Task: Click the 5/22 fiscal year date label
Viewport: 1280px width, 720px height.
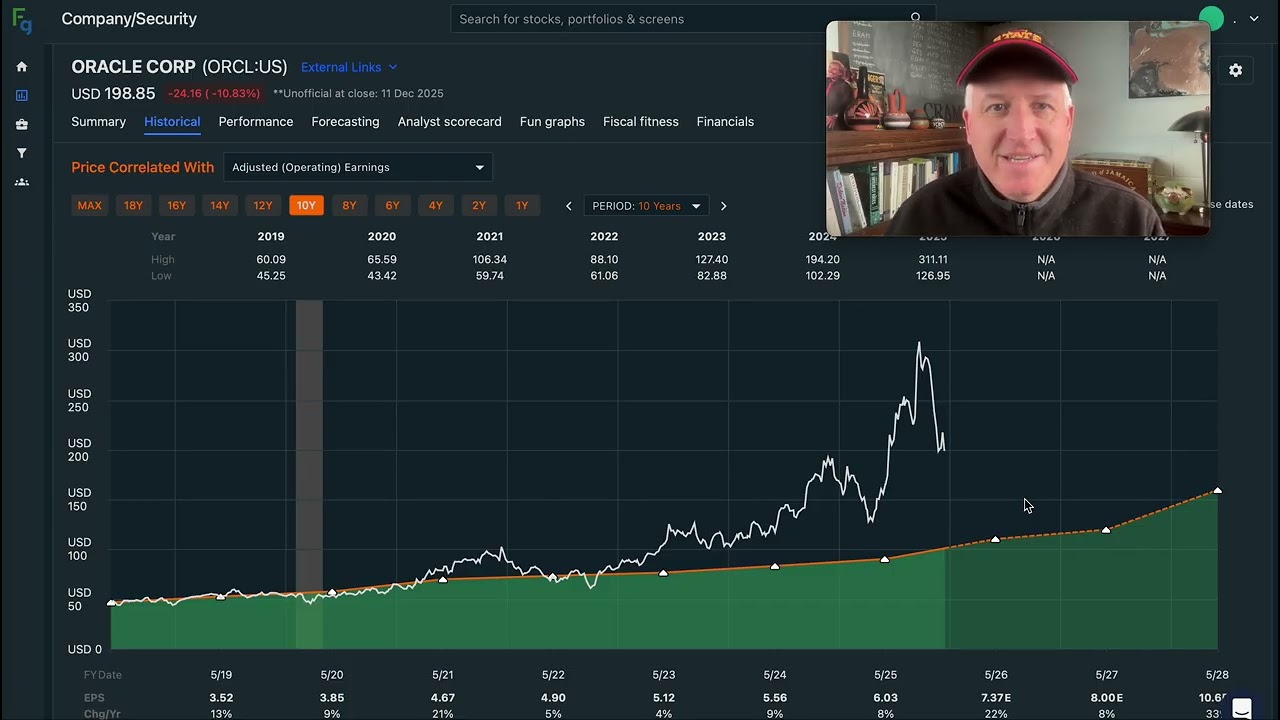Action: point(553,675)
